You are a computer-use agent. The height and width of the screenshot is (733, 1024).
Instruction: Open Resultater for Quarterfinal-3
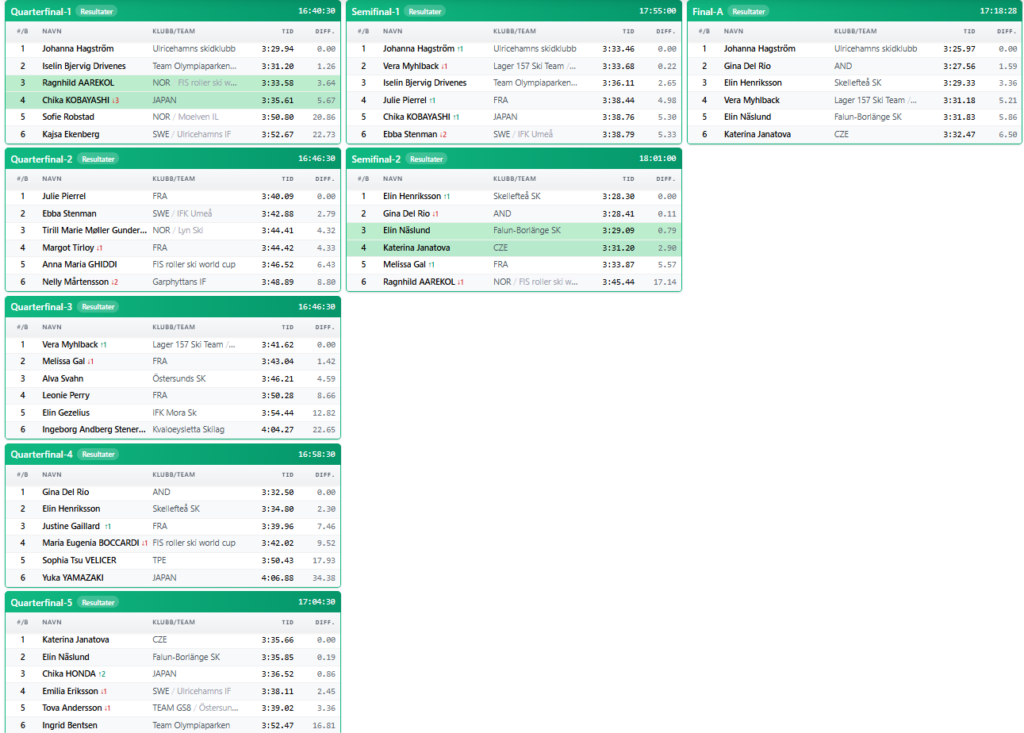coord(98,306)
